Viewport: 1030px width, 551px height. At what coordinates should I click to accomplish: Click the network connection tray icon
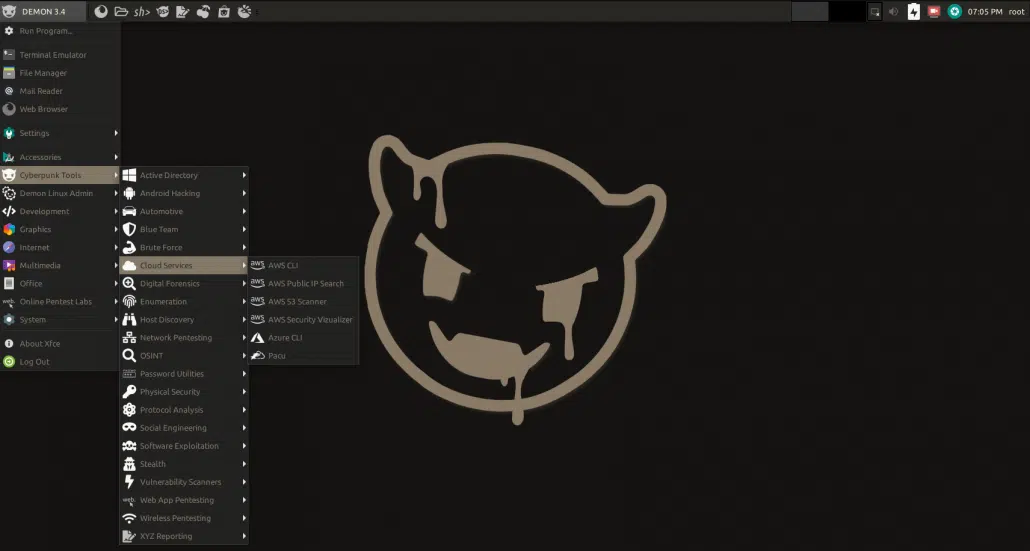pos(874,11)
